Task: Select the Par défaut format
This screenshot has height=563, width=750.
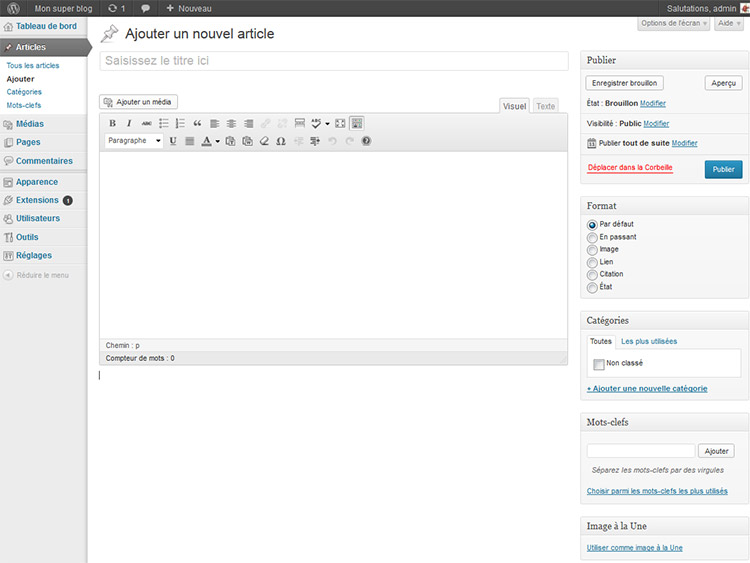Action: point(592,224)
